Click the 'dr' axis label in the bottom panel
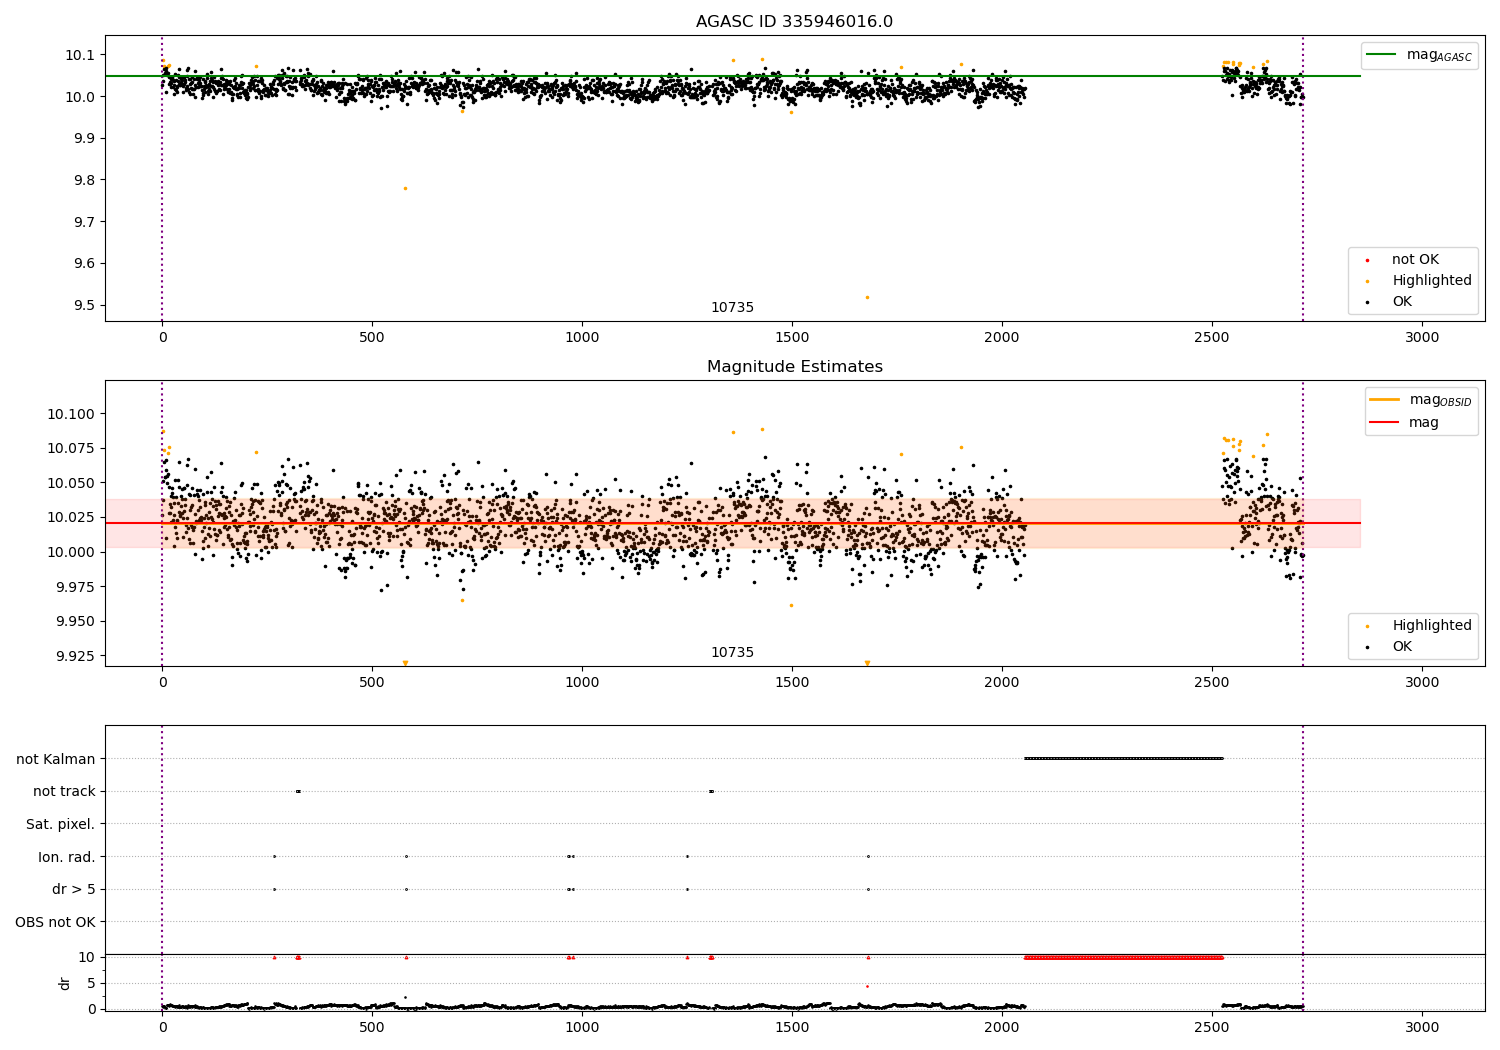 65,983
